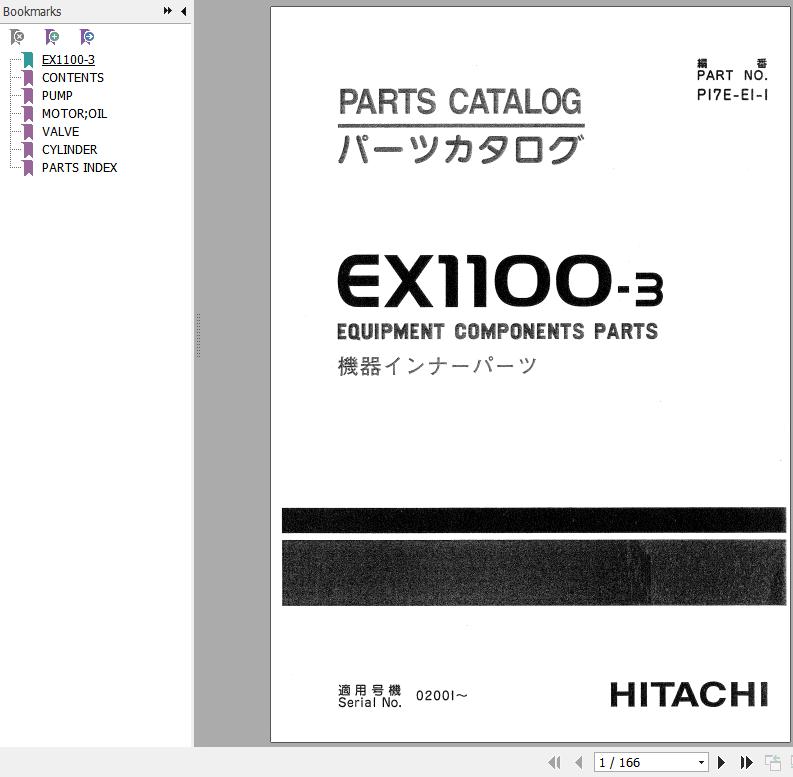Click the EX1100-3 title on the page
The height and width of the screenshot is (777, 793).
(x=500, y=281)
